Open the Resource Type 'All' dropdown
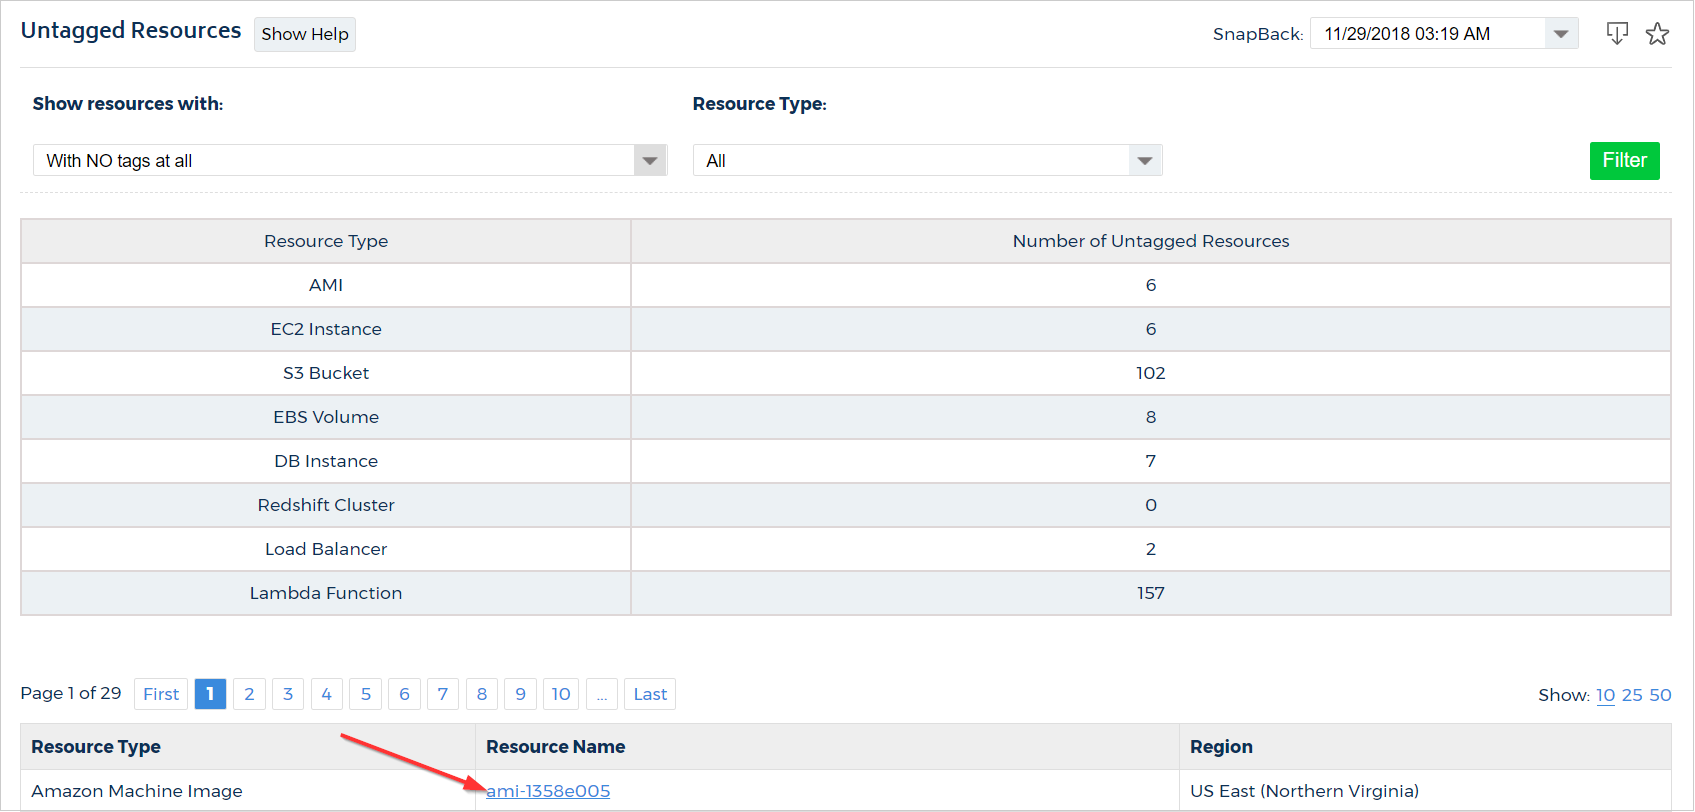The width and height of the screenshot is (1695, 812). (927, 160)
